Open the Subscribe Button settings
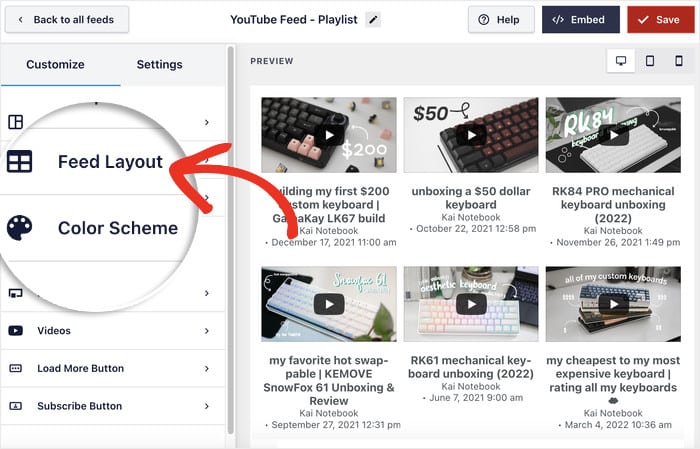The width and height of the screenshot is (700, 449). 112,406
